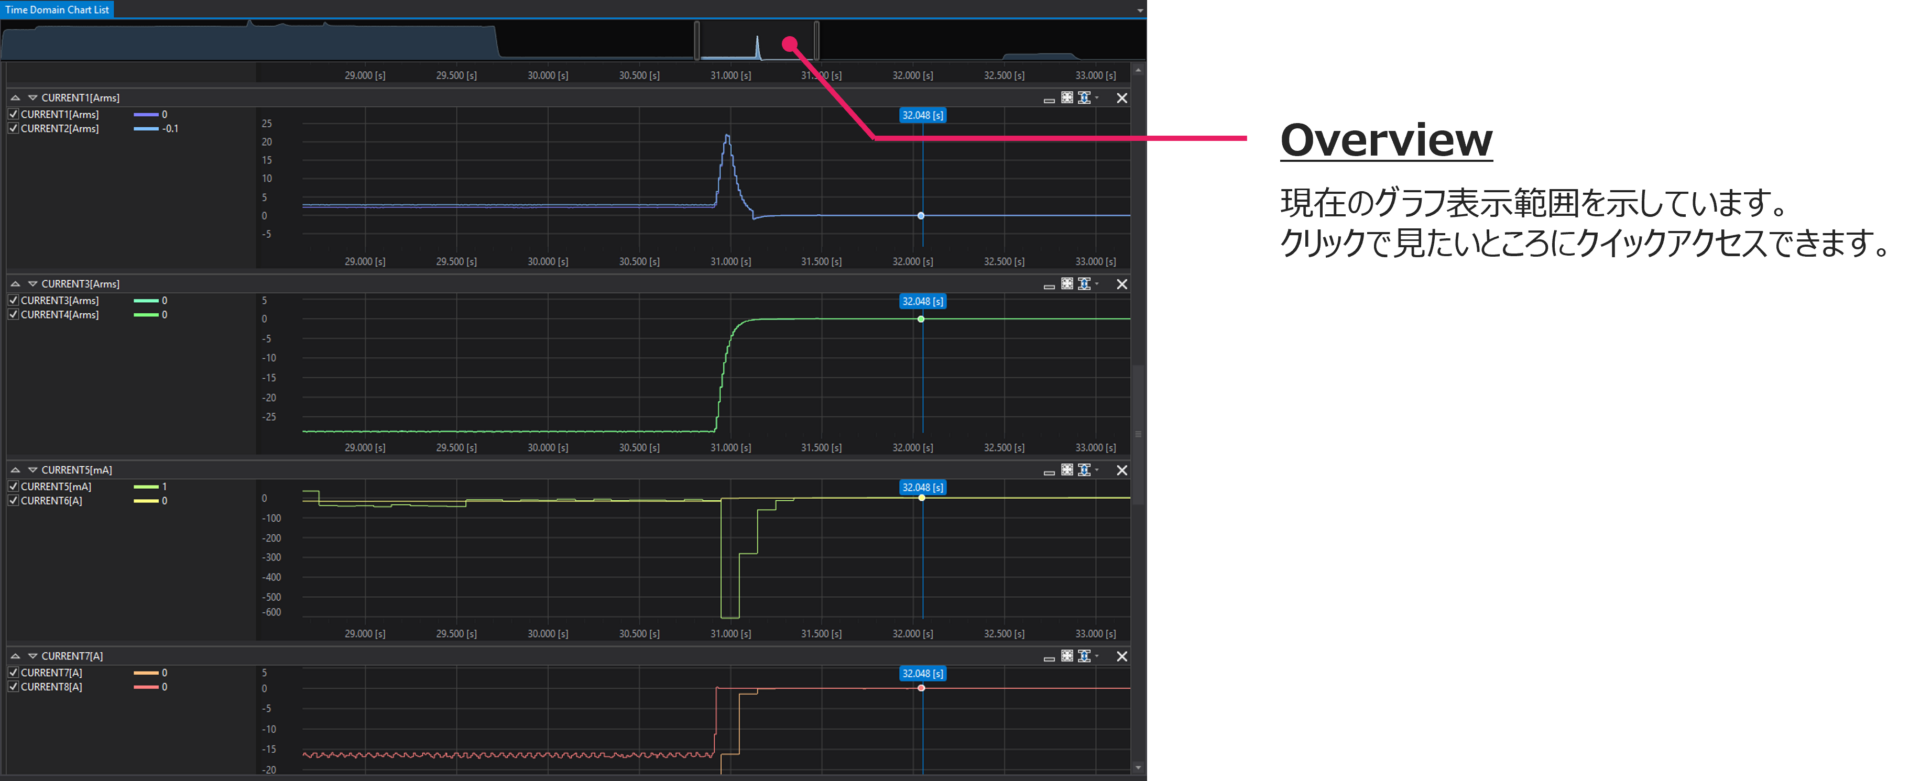Open autoscale dropdown arrow on CURRENT5[mA] chart
The width and height of the screenshot is (1920, 781).
[1097, 470]
